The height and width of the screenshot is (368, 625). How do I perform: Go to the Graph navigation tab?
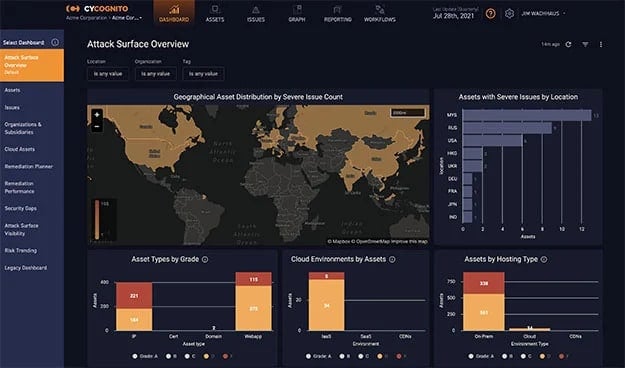(297, 14)
